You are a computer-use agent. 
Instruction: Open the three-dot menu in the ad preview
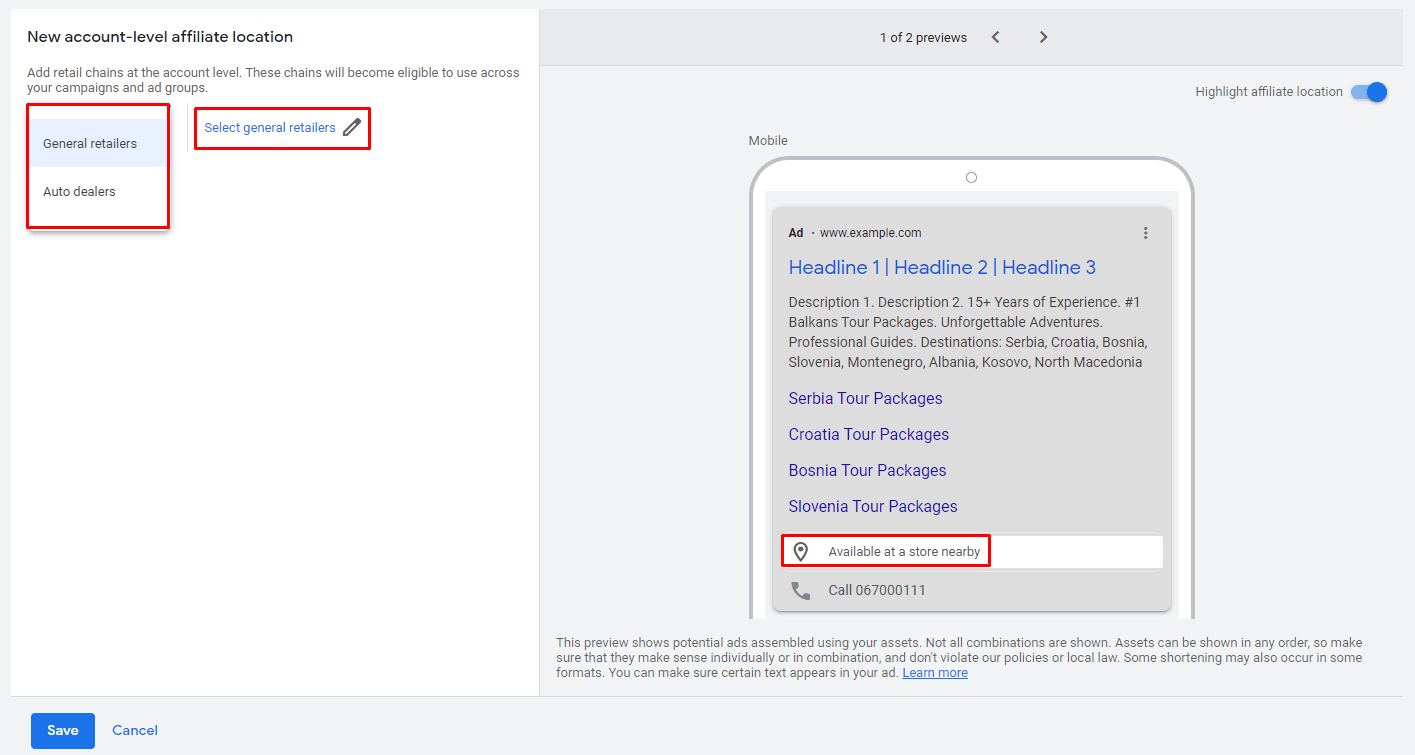click(1145, 233)
